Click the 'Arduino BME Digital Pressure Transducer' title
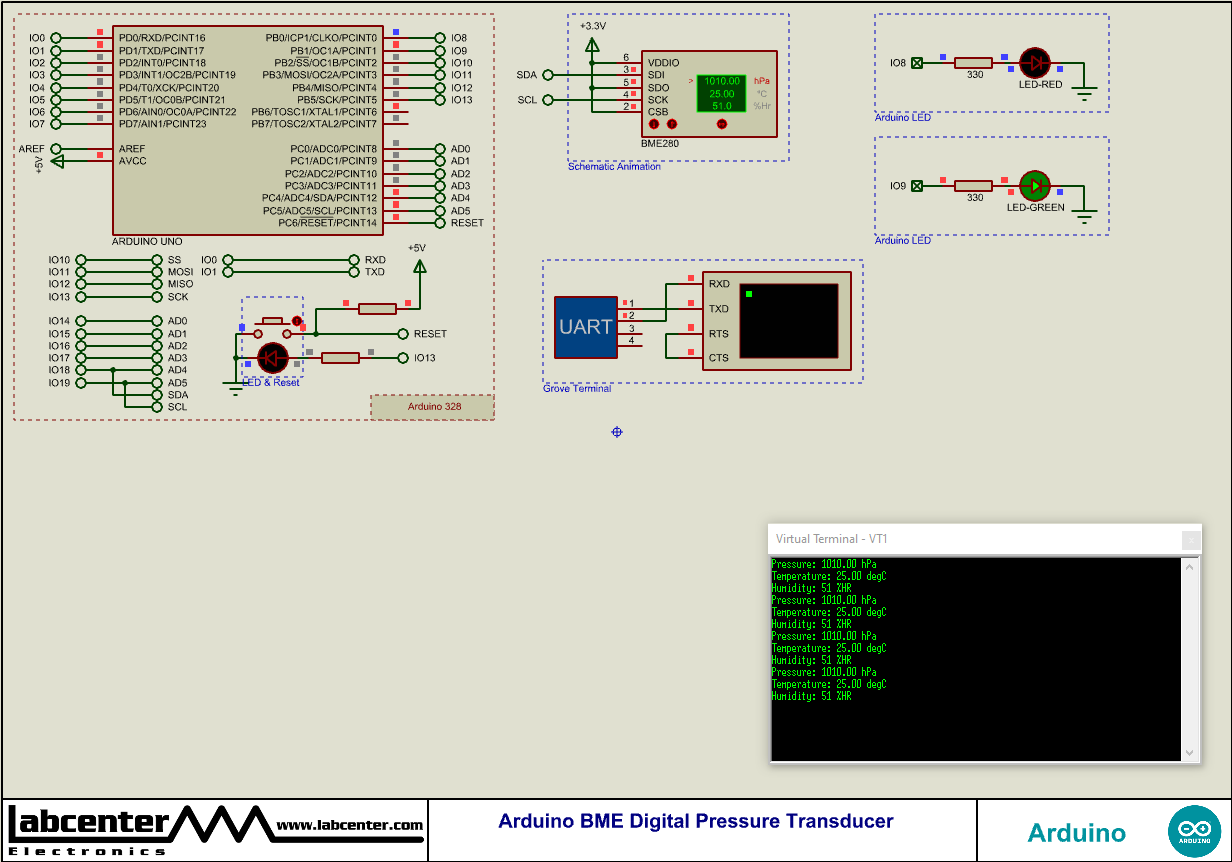Viewport: 1232px width, 862px height. (696, 821)
